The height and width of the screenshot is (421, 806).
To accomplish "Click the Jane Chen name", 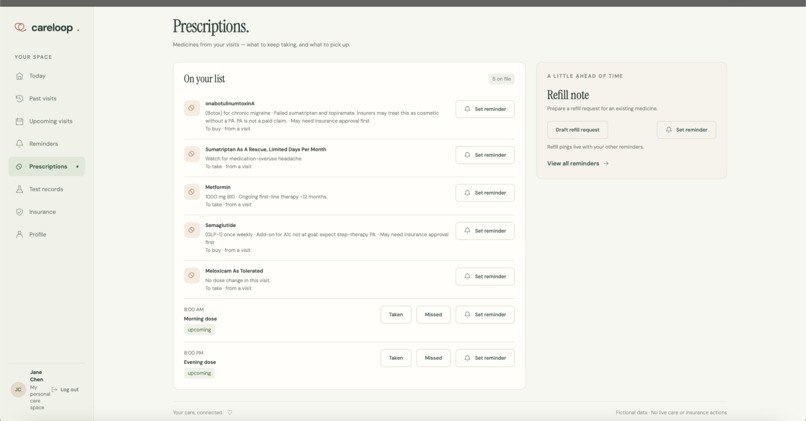I will [x=36, y=375].
